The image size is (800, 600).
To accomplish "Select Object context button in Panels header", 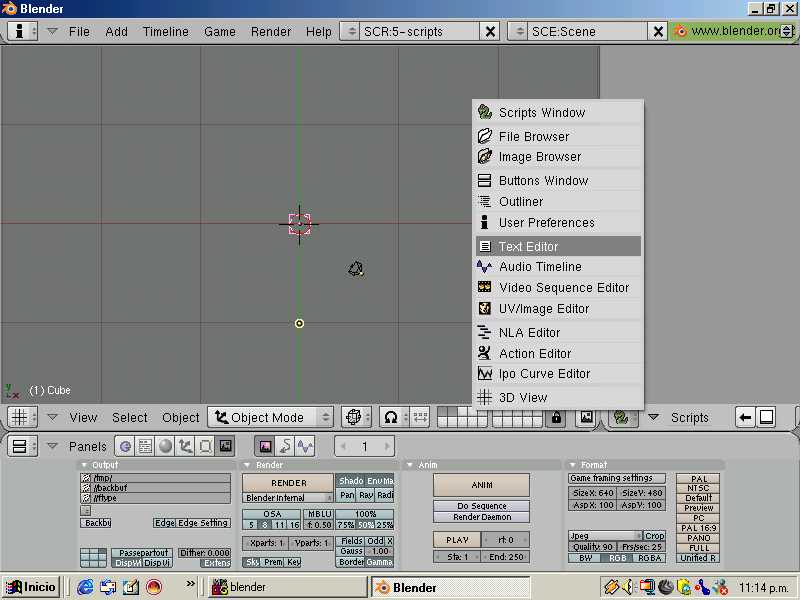I will click(185, 446).
